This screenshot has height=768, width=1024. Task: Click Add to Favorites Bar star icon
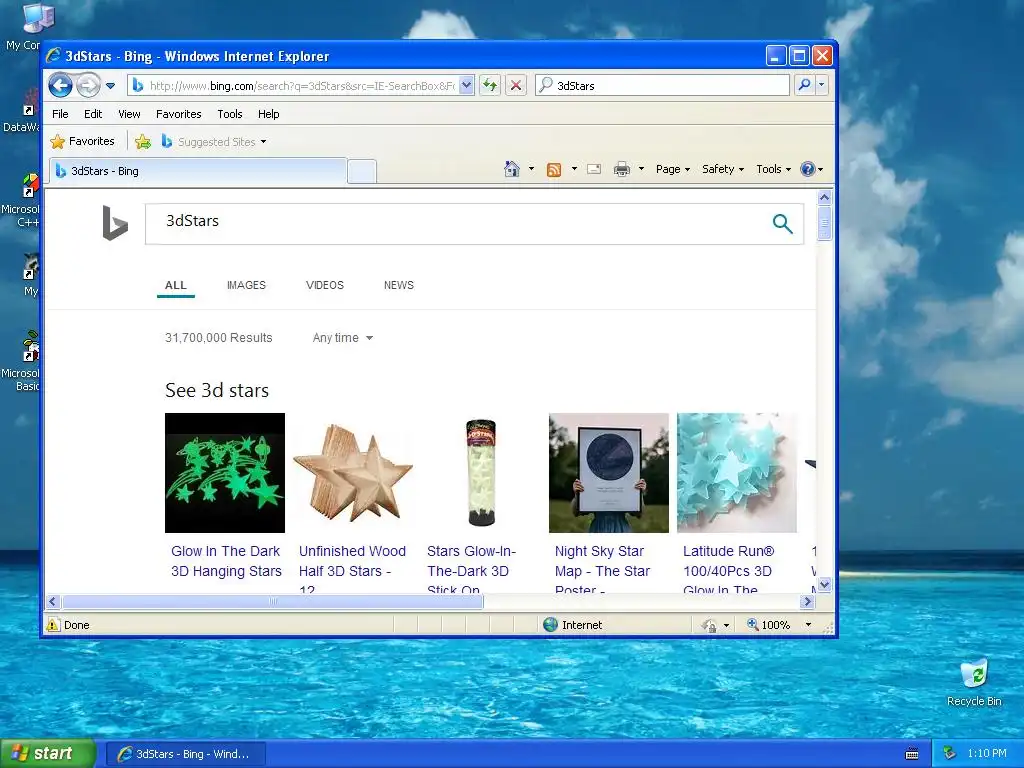[142, 141]
